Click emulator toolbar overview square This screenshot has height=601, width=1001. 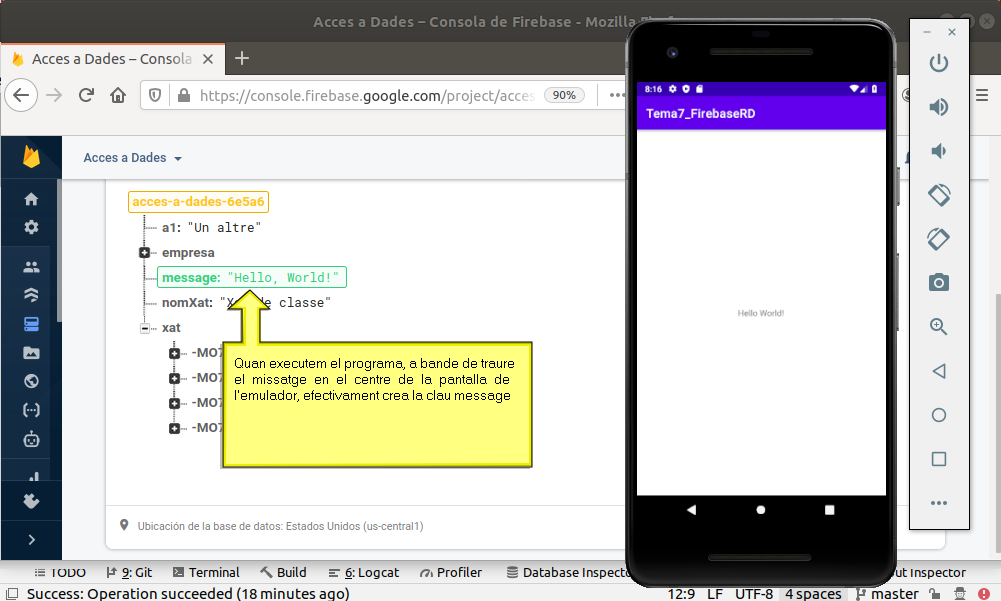click(x=938, y=459)
